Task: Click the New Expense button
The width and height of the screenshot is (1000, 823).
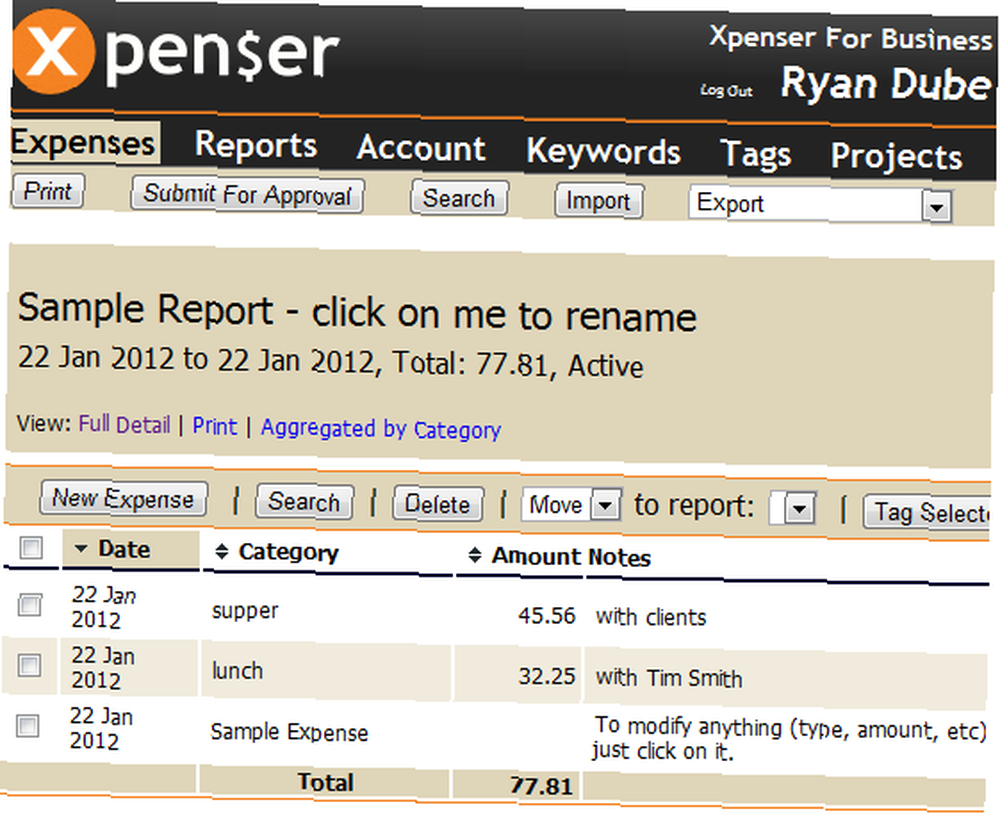Action: 124,498
